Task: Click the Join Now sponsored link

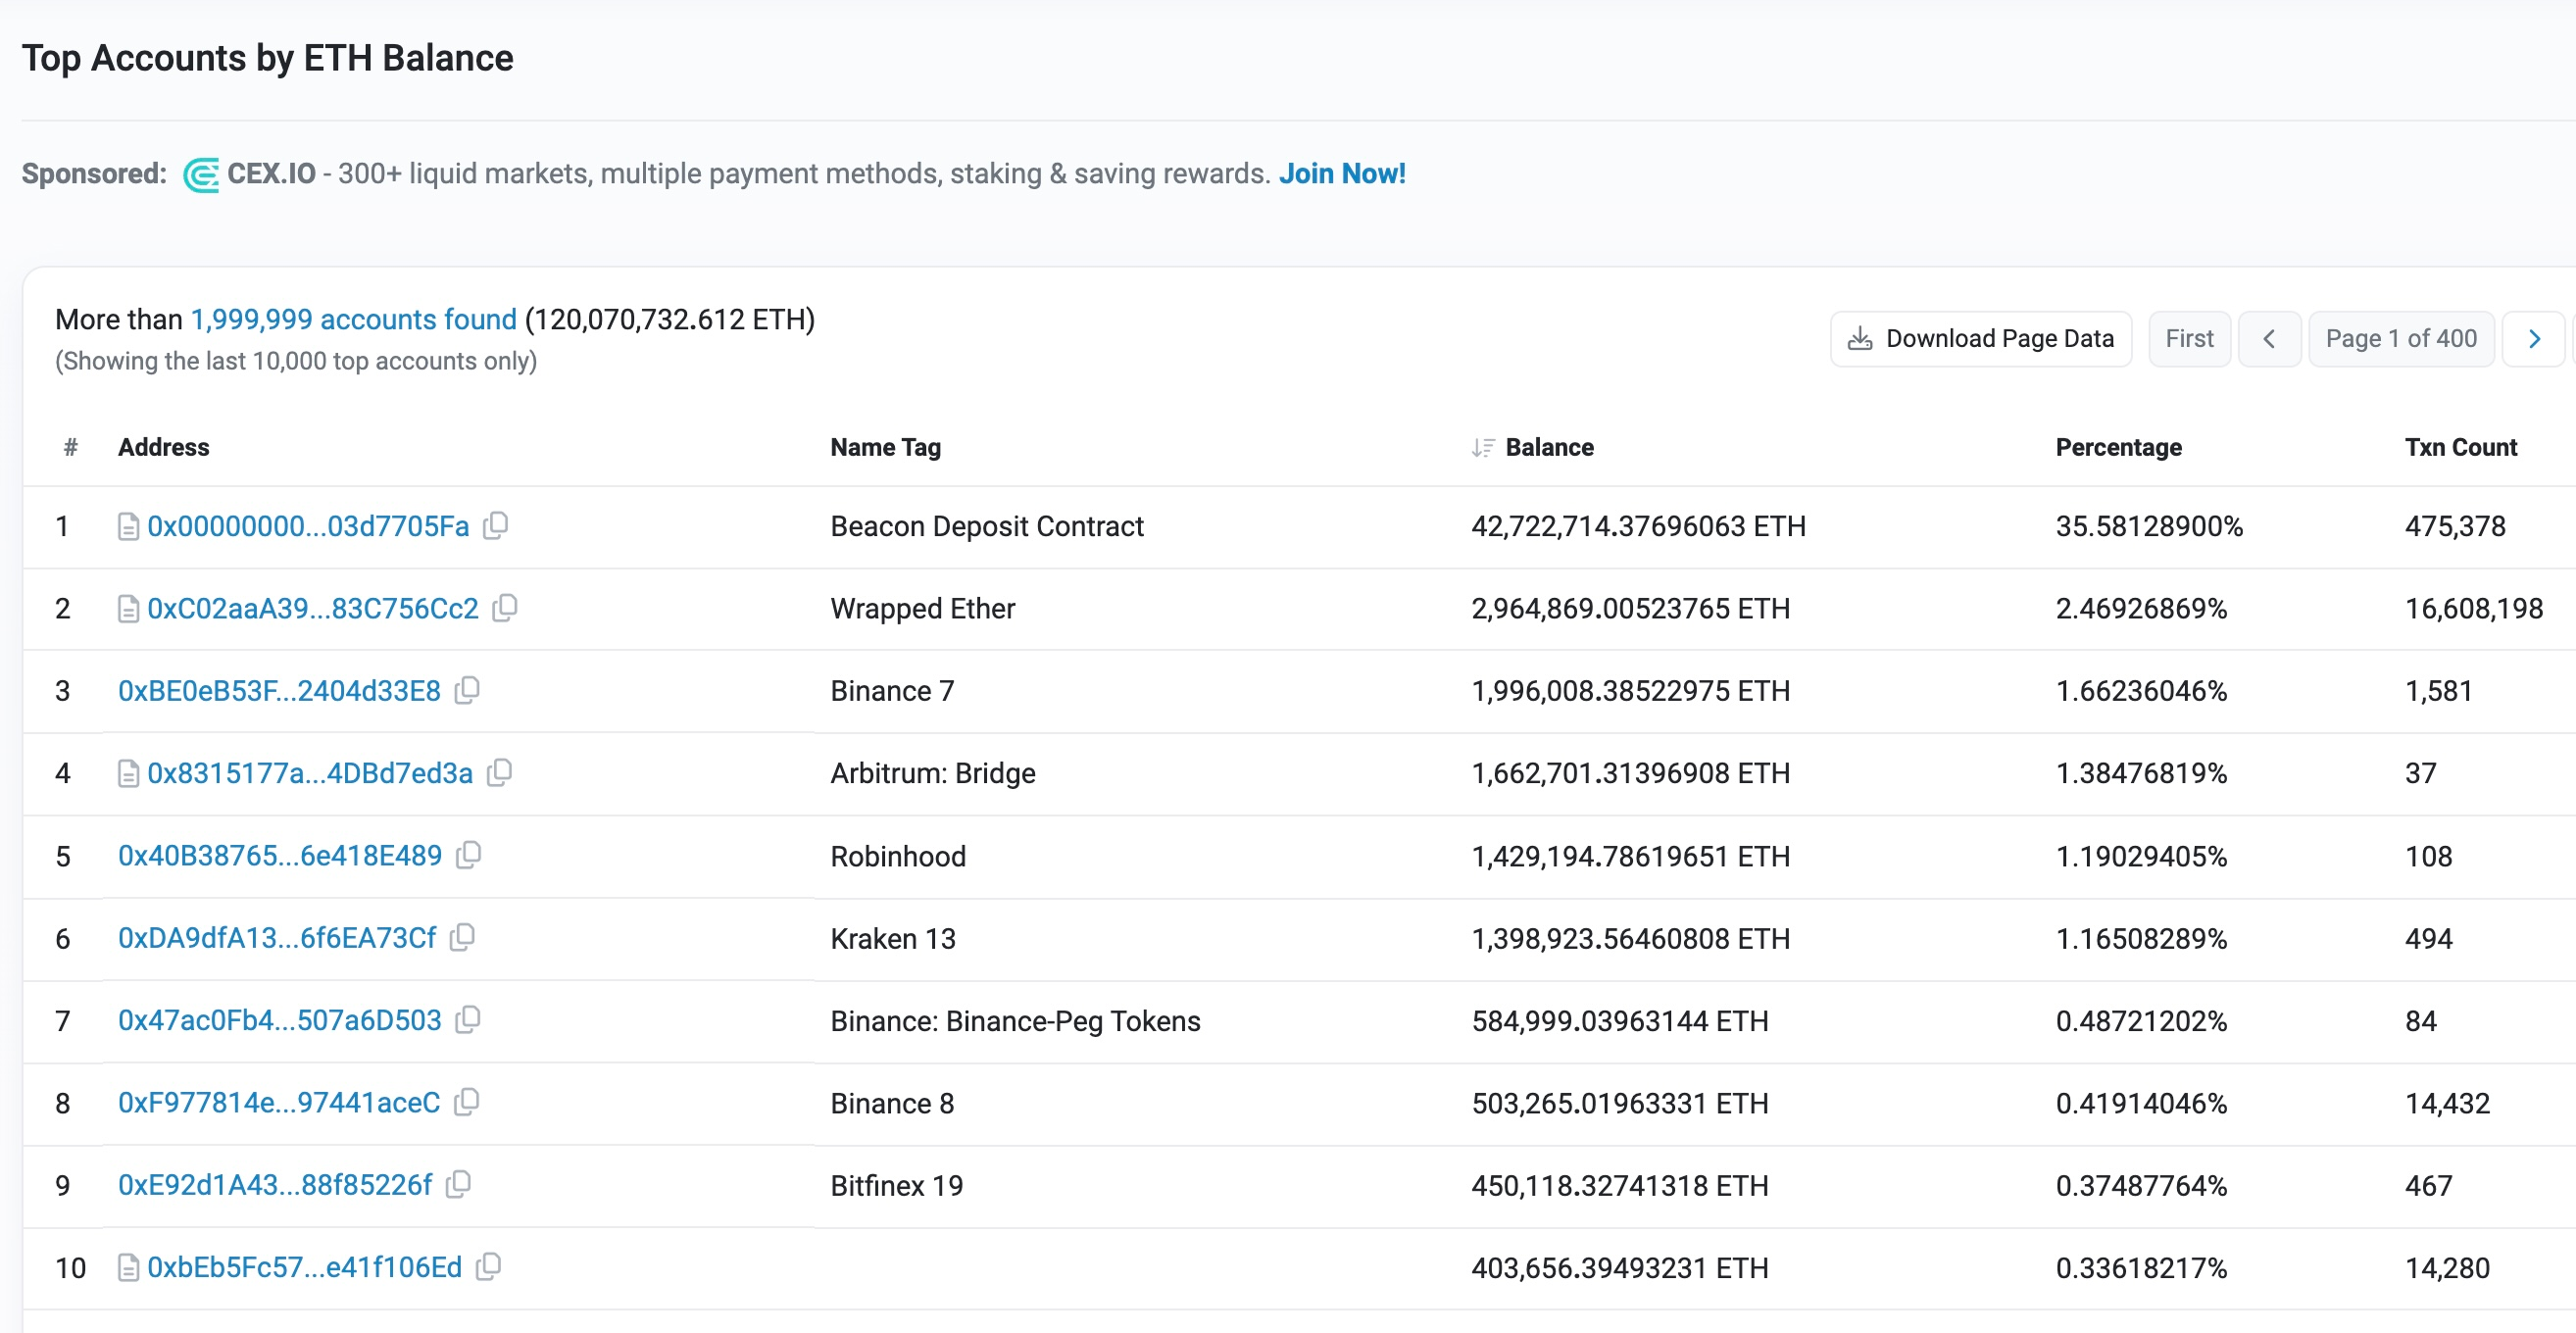Action: [1343, 172]
